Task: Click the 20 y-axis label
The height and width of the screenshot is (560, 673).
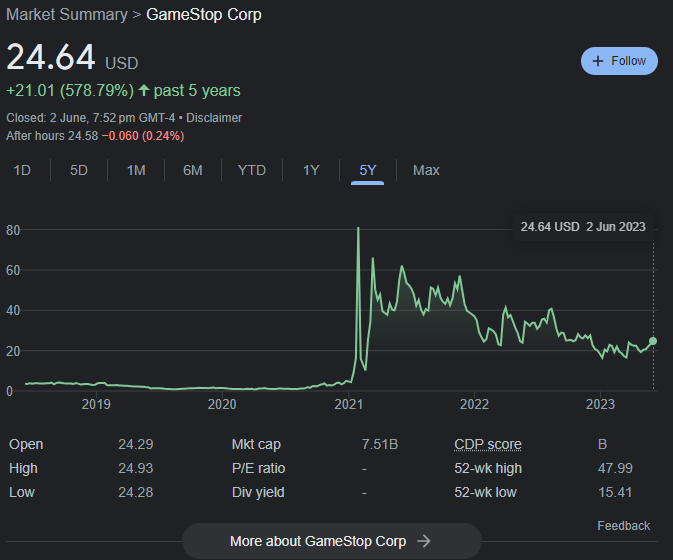Action: coord(13,351)
